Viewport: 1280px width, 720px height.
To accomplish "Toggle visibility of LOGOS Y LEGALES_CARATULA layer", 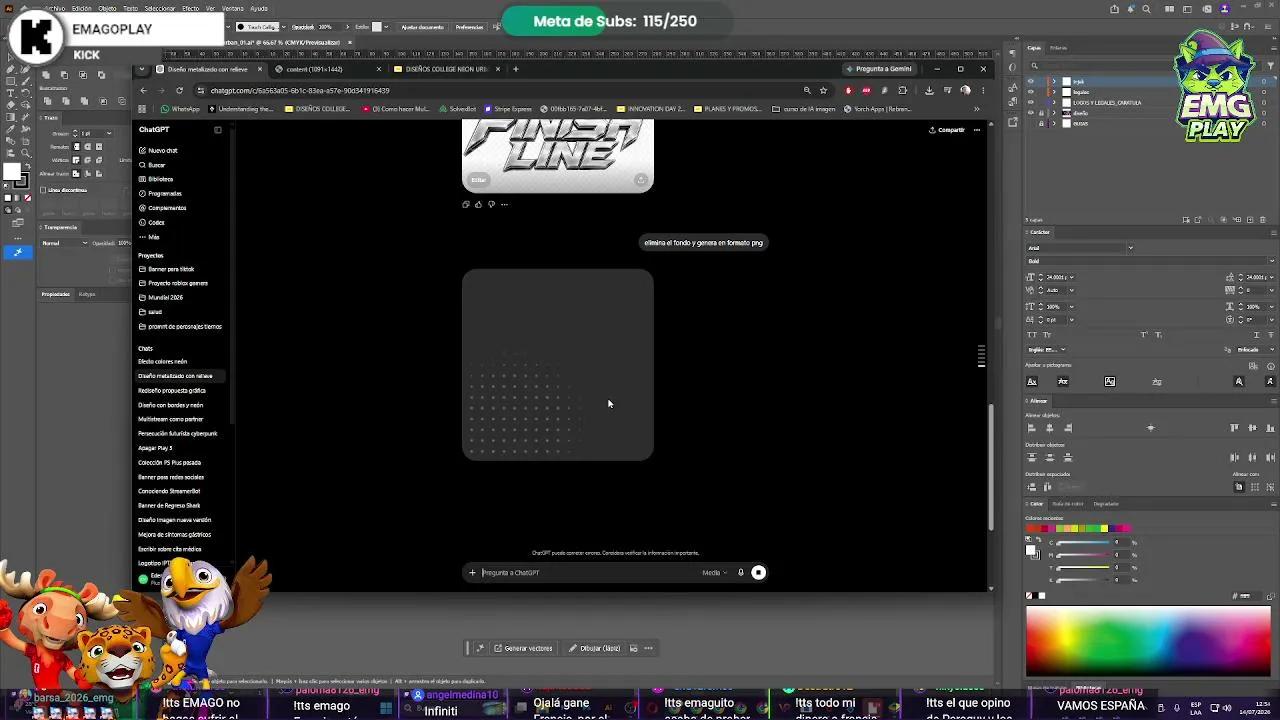I will click(x=1031, y=102).
